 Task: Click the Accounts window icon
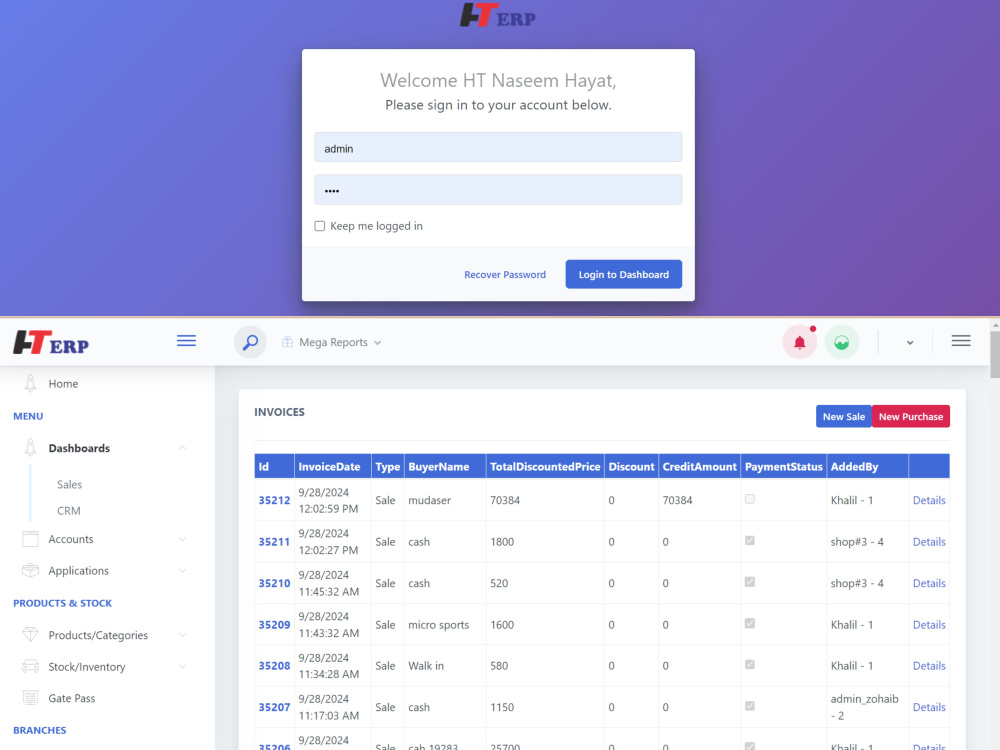pos(30,539)
